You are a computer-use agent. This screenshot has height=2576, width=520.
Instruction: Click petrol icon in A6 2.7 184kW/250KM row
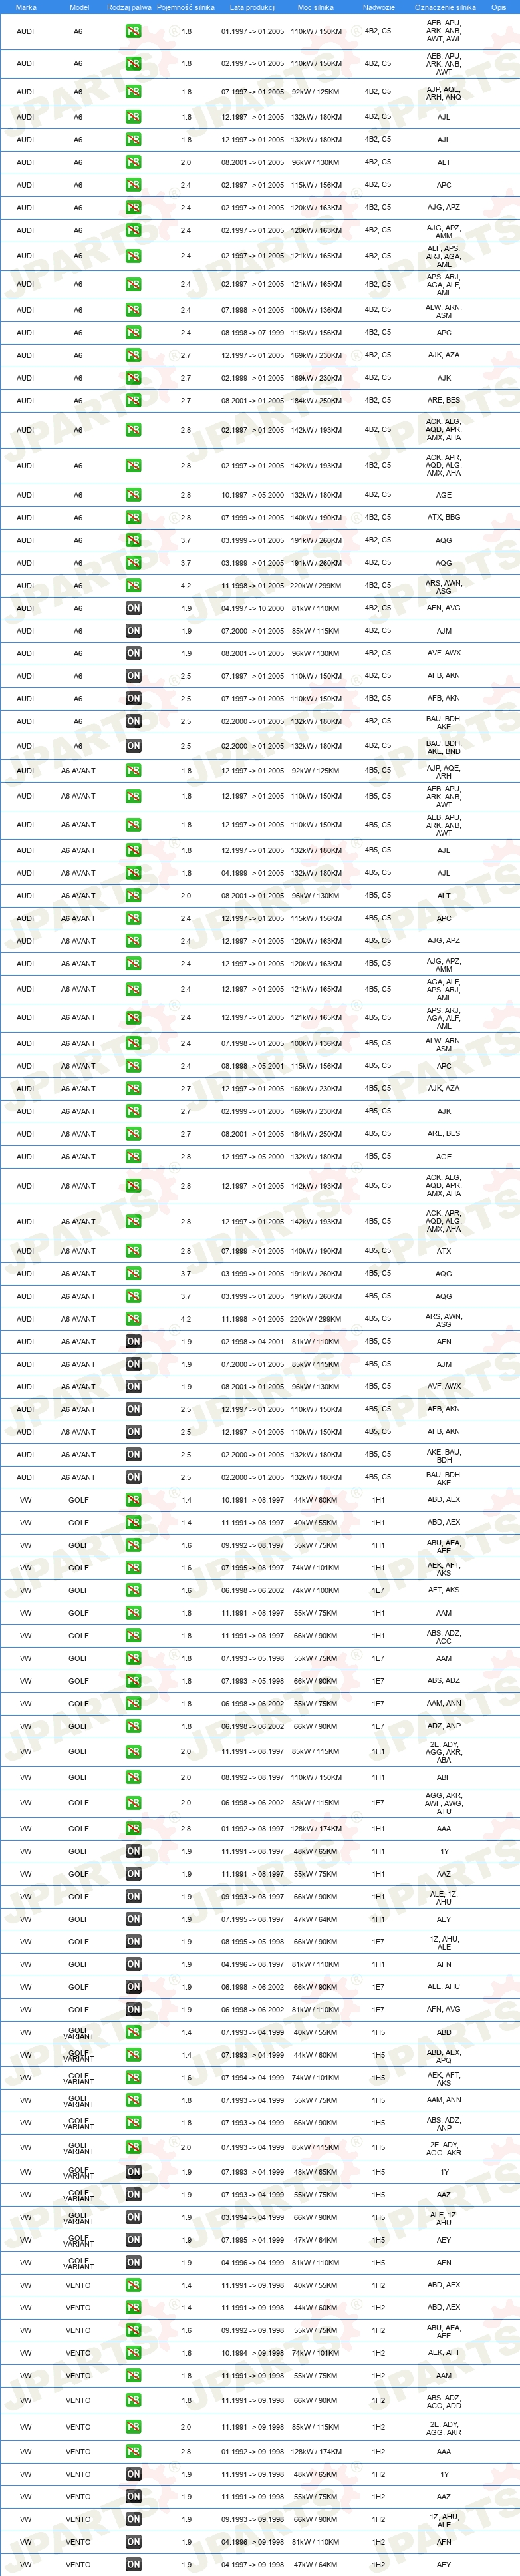pos(133,400)
